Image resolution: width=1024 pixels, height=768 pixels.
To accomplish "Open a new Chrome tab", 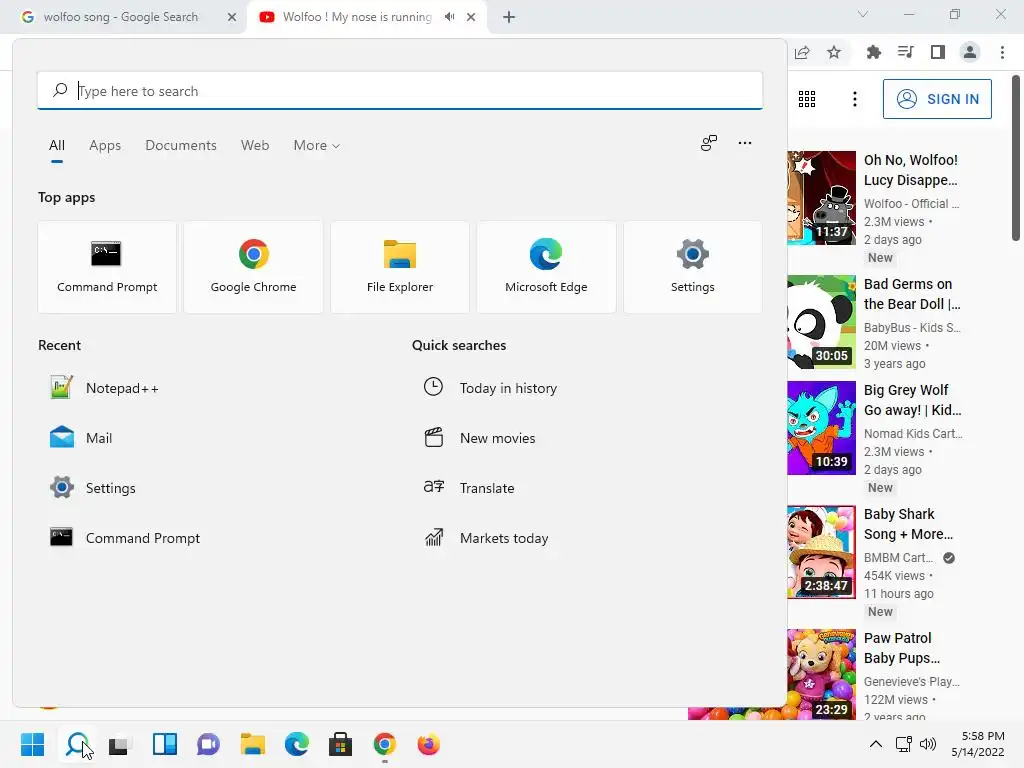I will (x=509, y=17).
